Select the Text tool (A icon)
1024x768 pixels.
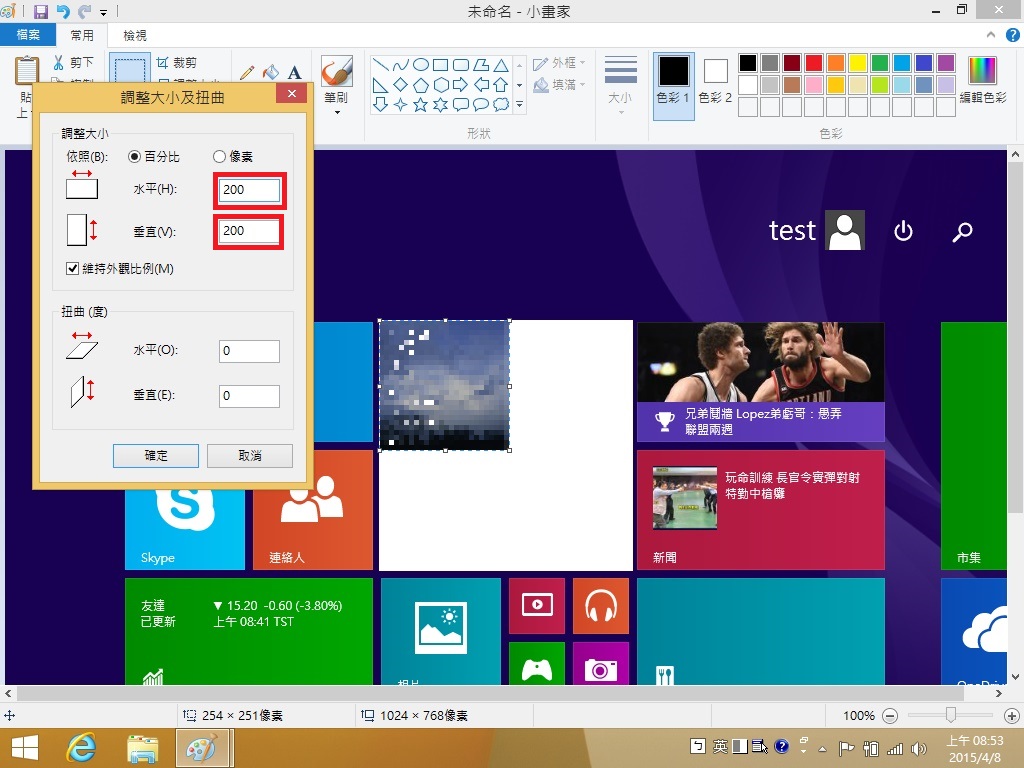(295, 72)
